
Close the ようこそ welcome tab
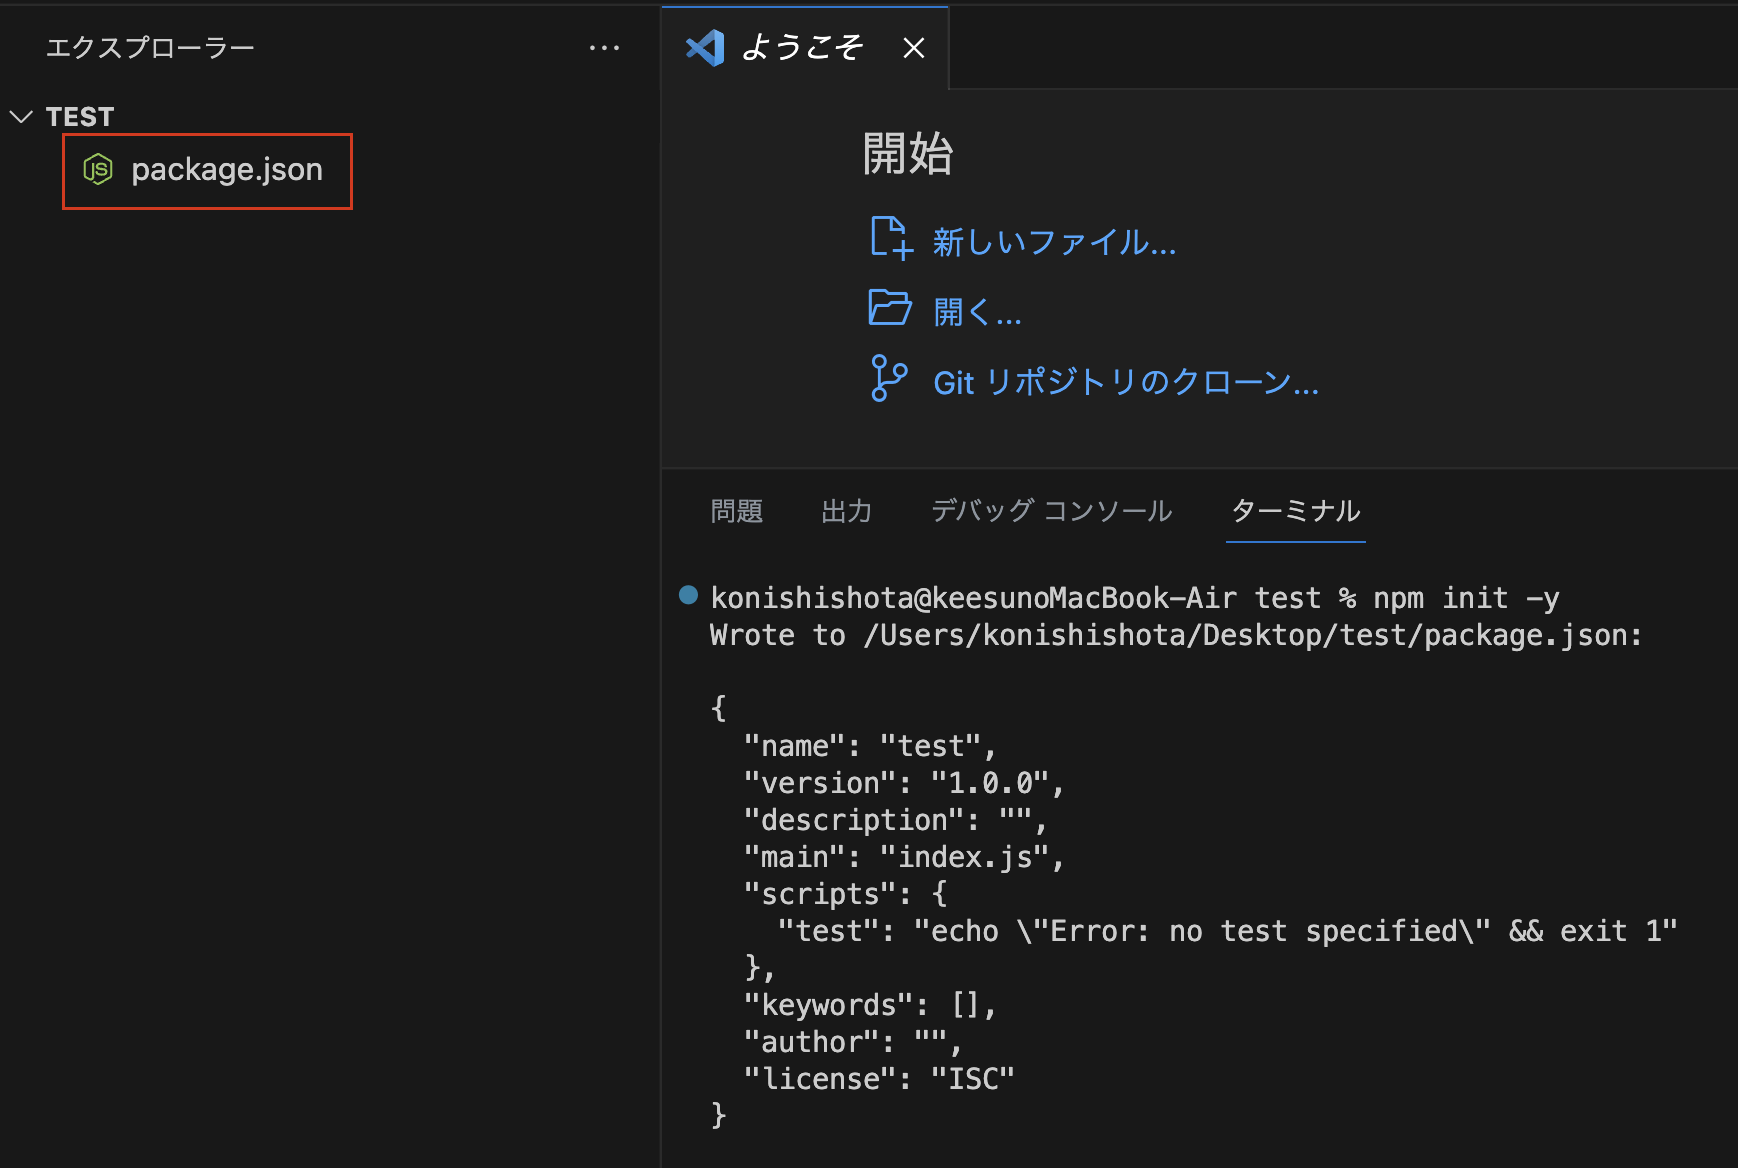(913, 47)
